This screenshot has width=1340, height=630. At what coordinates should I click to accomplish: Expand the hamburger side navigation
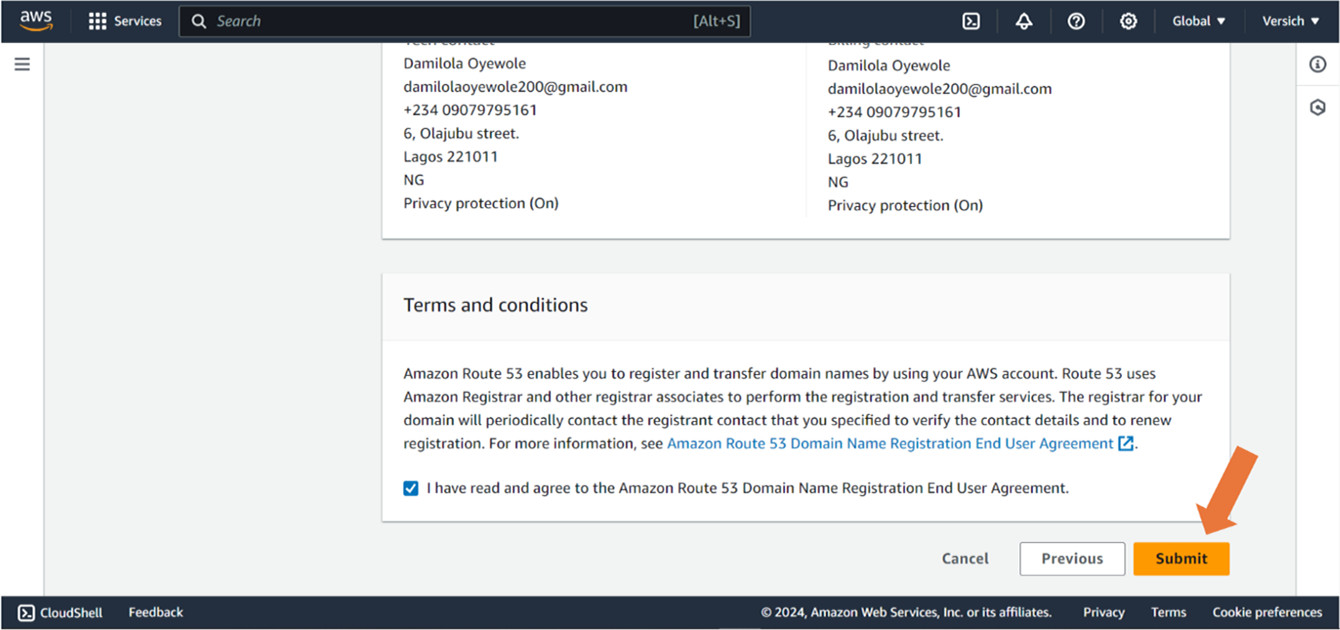(22, 65)
